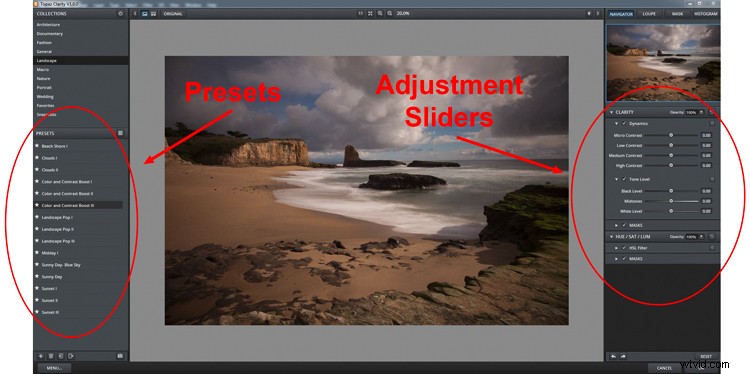
Task: Collapse the left panel with arrow
Action: [x=135, y=14]
